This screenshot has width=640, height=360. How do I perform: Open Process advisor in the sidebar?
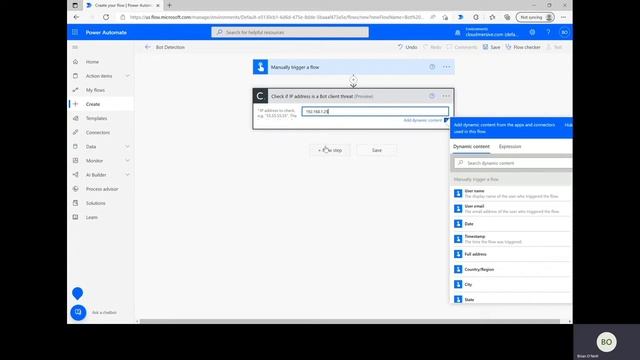click(x=101, y=189)
